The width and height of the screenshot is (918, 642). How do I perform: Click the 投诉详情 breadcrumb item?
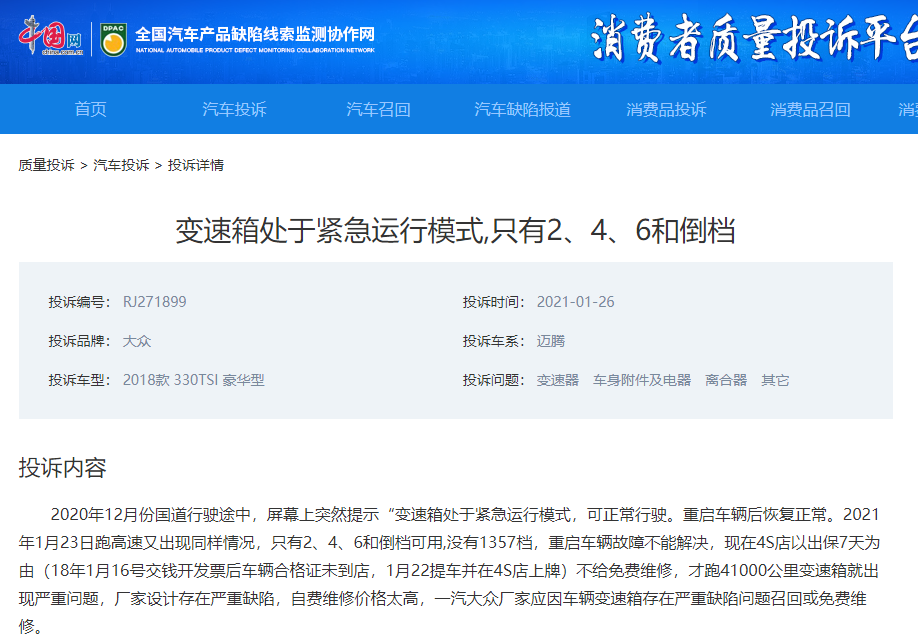point(196,165)
